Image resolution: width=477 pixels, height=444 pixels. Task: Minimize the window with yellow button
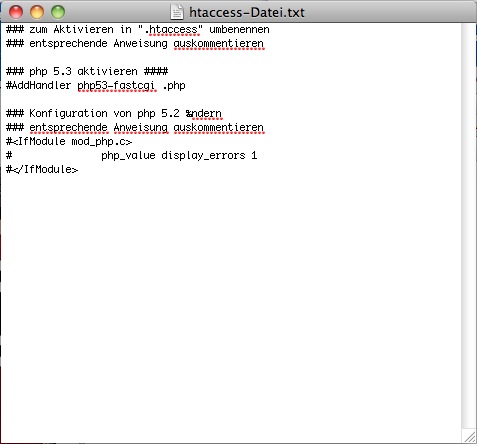(37, 12)
